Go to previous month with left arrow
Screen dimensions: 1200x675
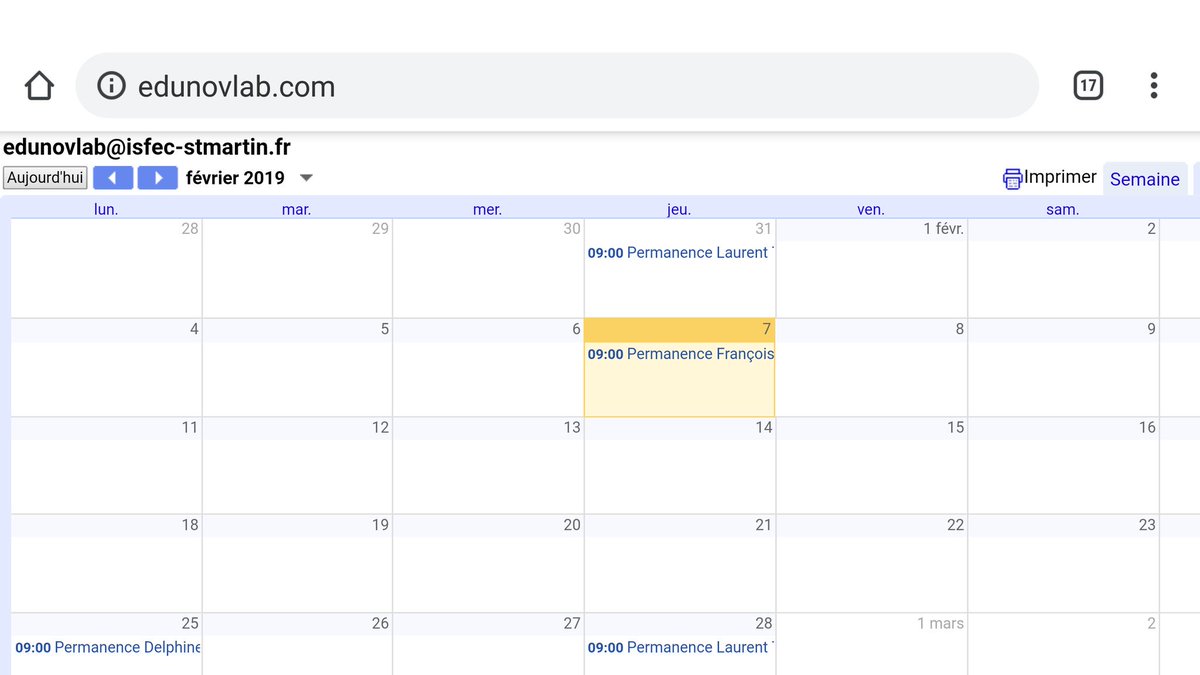tap(113, 178)
